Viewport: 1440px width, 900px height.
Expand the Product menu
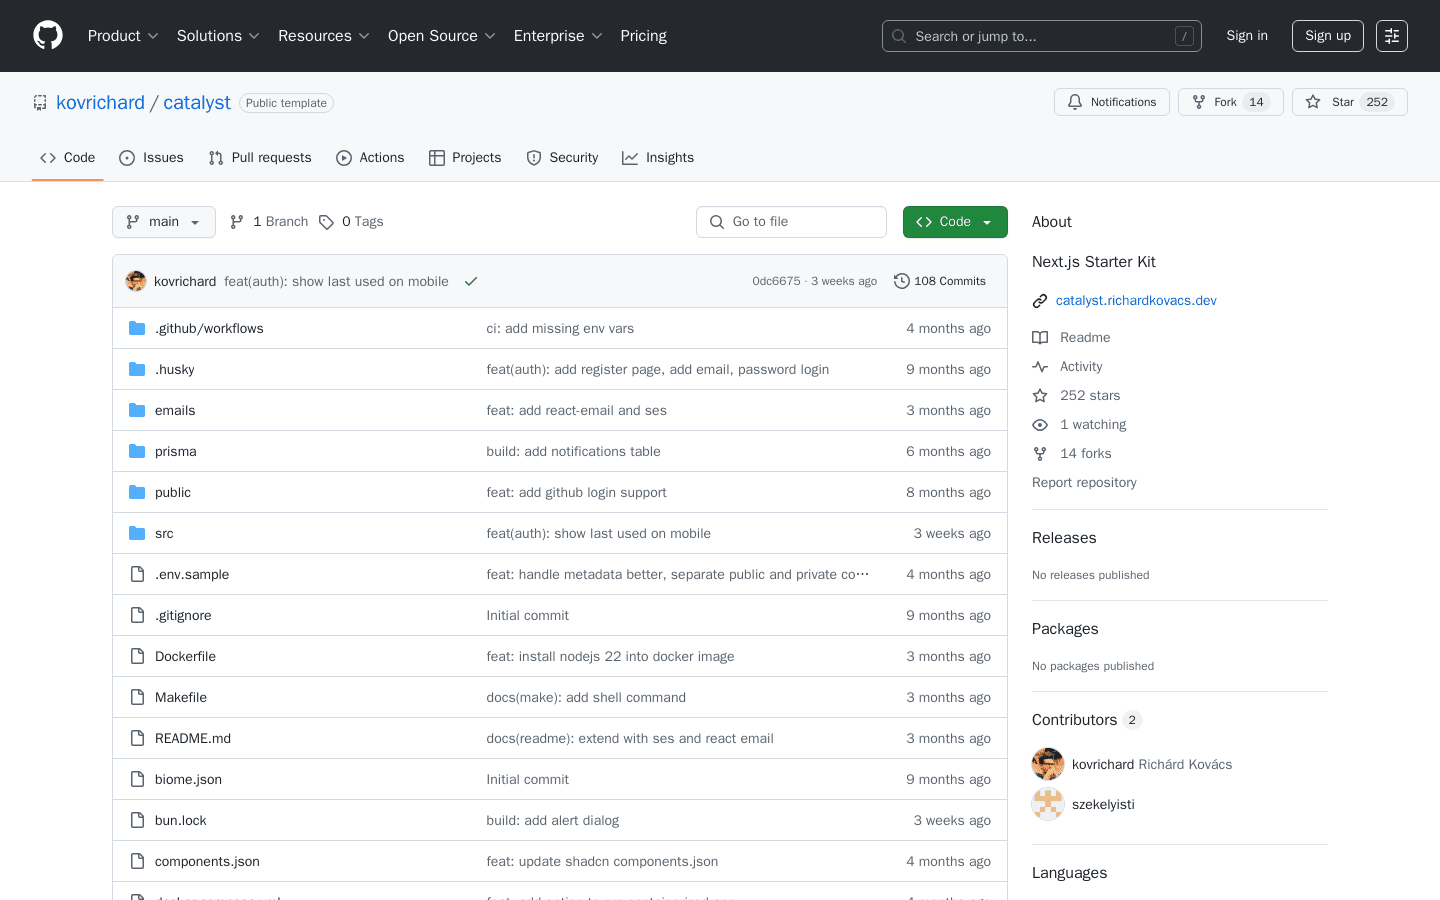[123, 36]
